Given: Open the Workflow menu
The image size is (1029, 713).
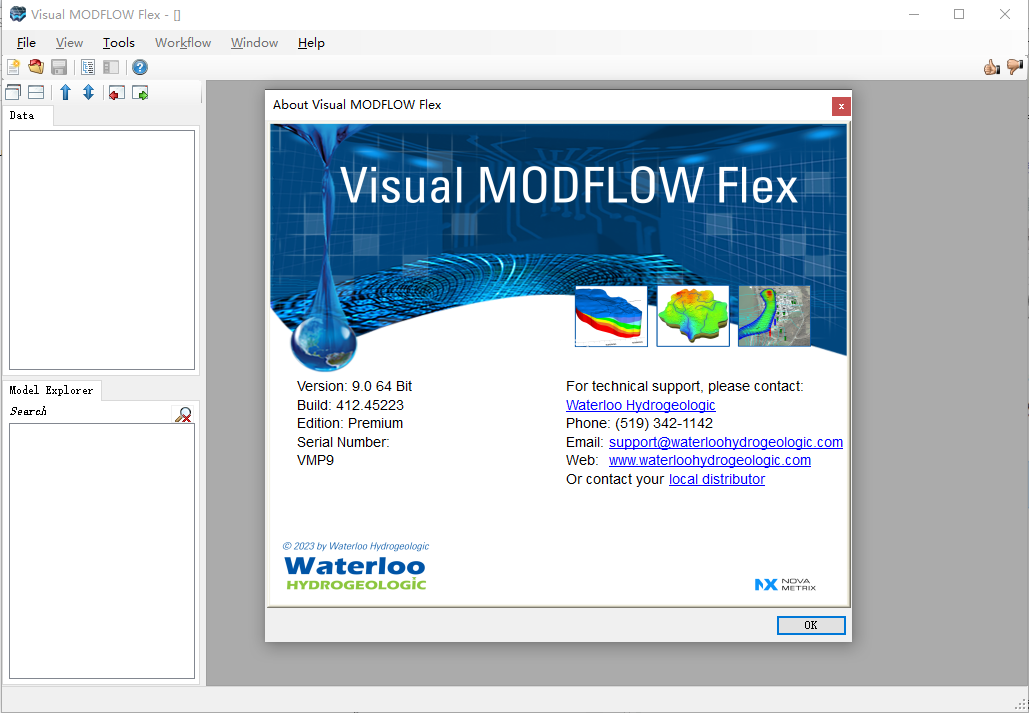Looking at the screenshot, I should [x=182, y=43].
